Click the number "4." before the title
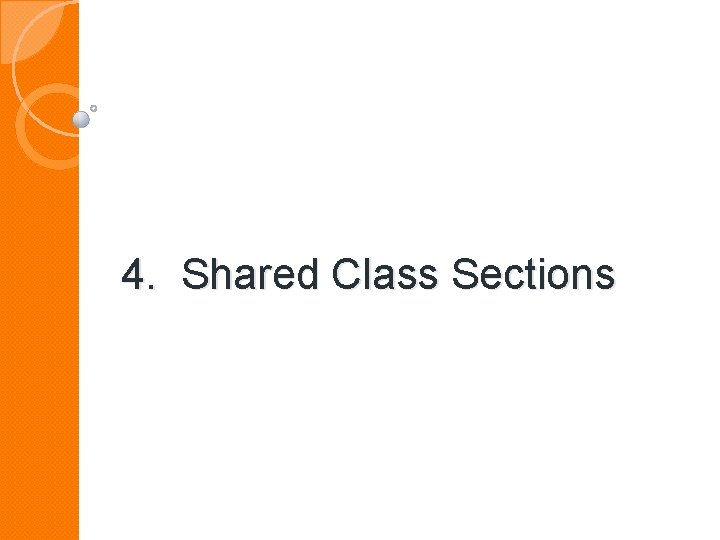 click(138, 274)
